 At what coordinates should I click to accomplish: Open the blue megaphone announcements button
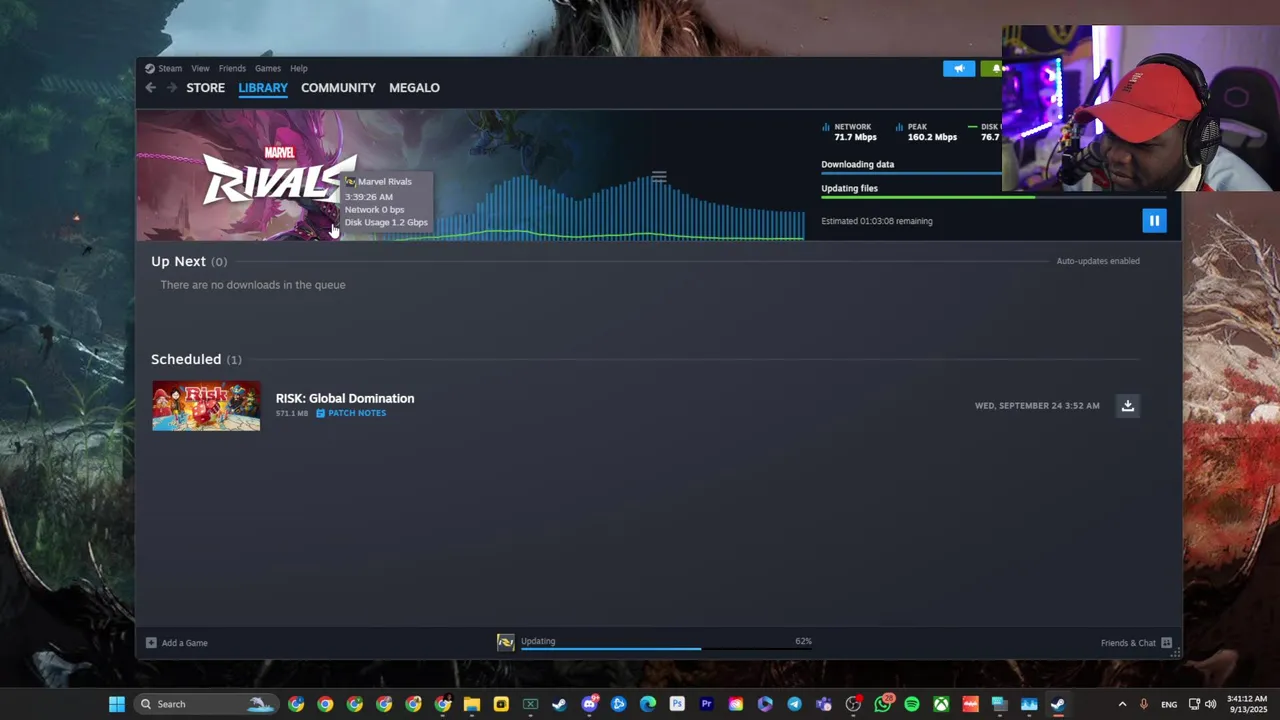pos(959,68)
